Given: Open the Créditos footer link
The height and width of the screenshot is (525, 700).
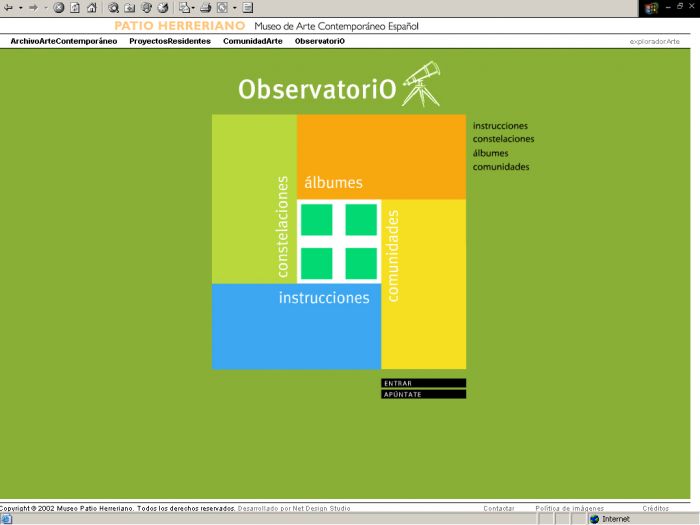Looking at the screenshot, I should (655, 508).
